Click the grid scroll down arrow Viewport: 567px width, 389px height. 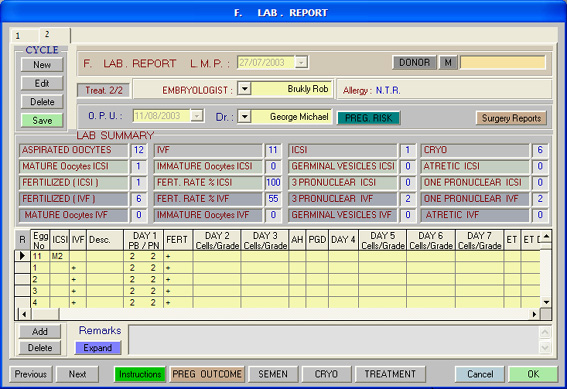[546, 302]
